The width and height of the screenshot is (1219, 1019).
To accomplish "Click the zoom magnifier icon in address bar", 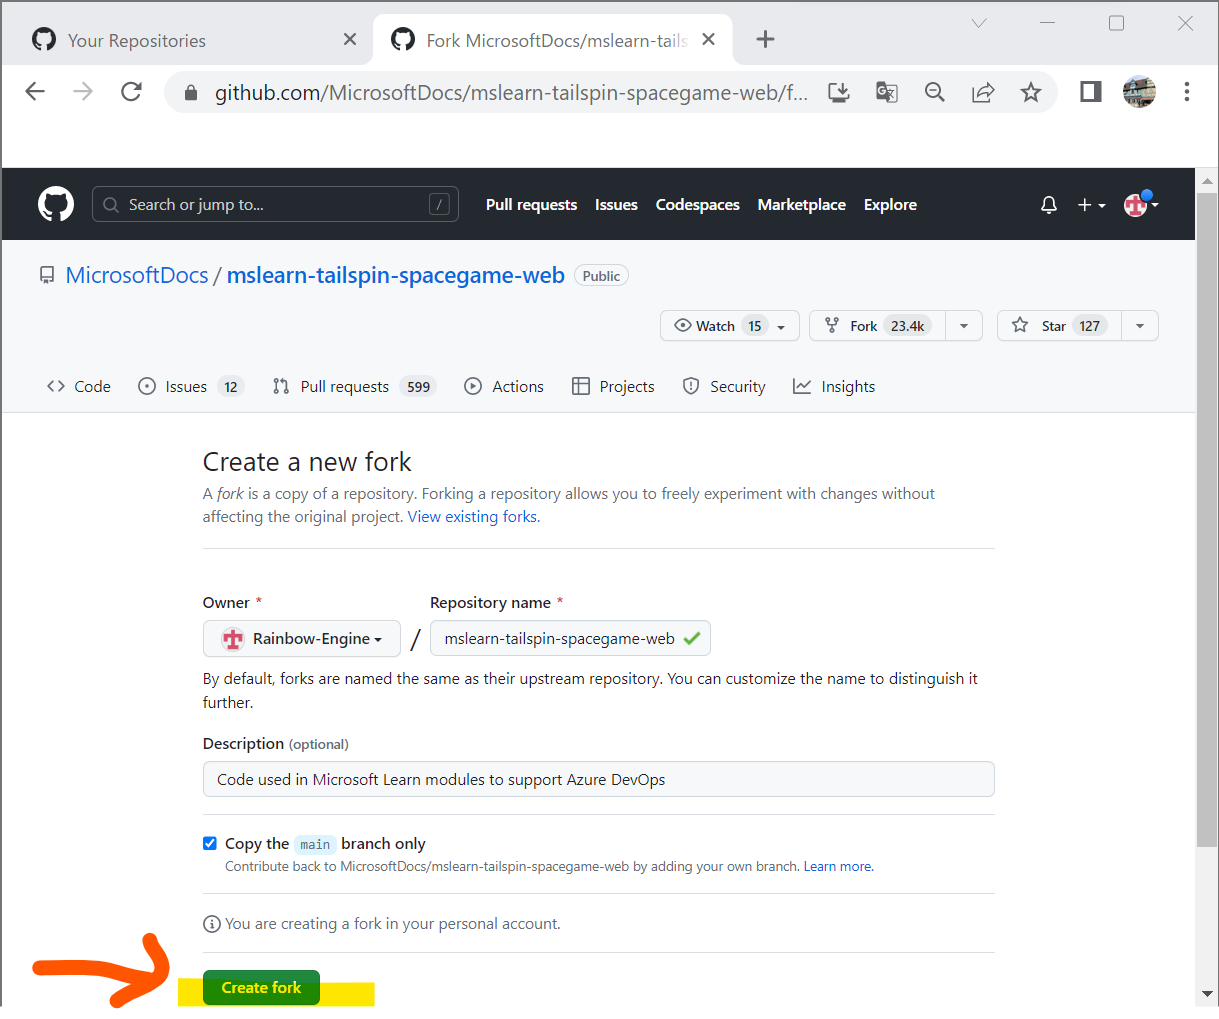I will pos(935,92).
